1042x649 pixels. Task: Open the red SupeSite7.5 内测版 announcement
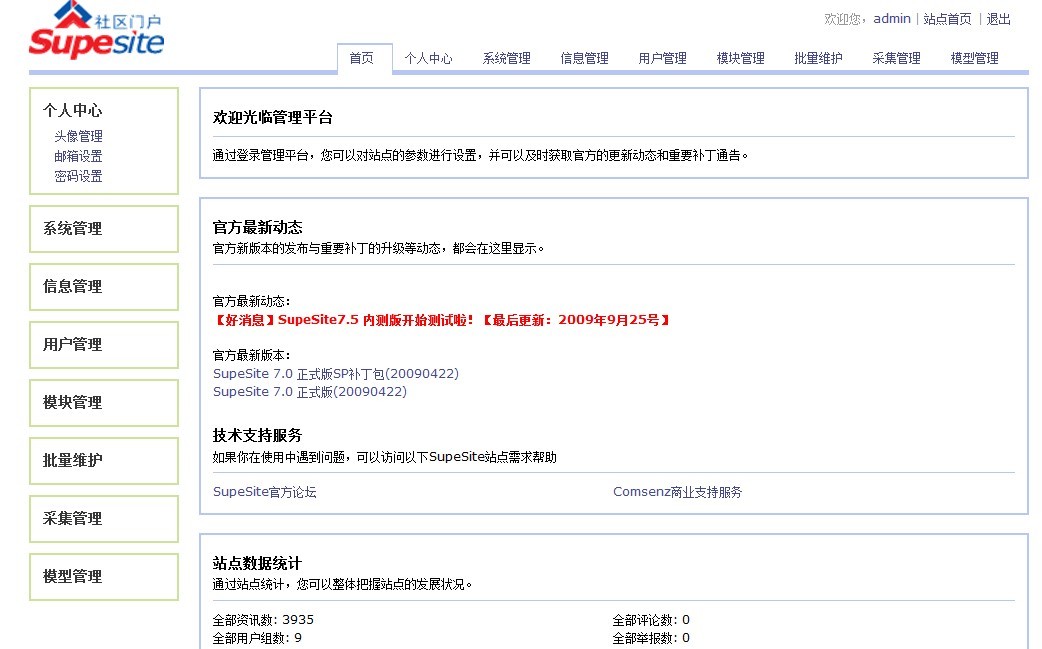point(441,320)
